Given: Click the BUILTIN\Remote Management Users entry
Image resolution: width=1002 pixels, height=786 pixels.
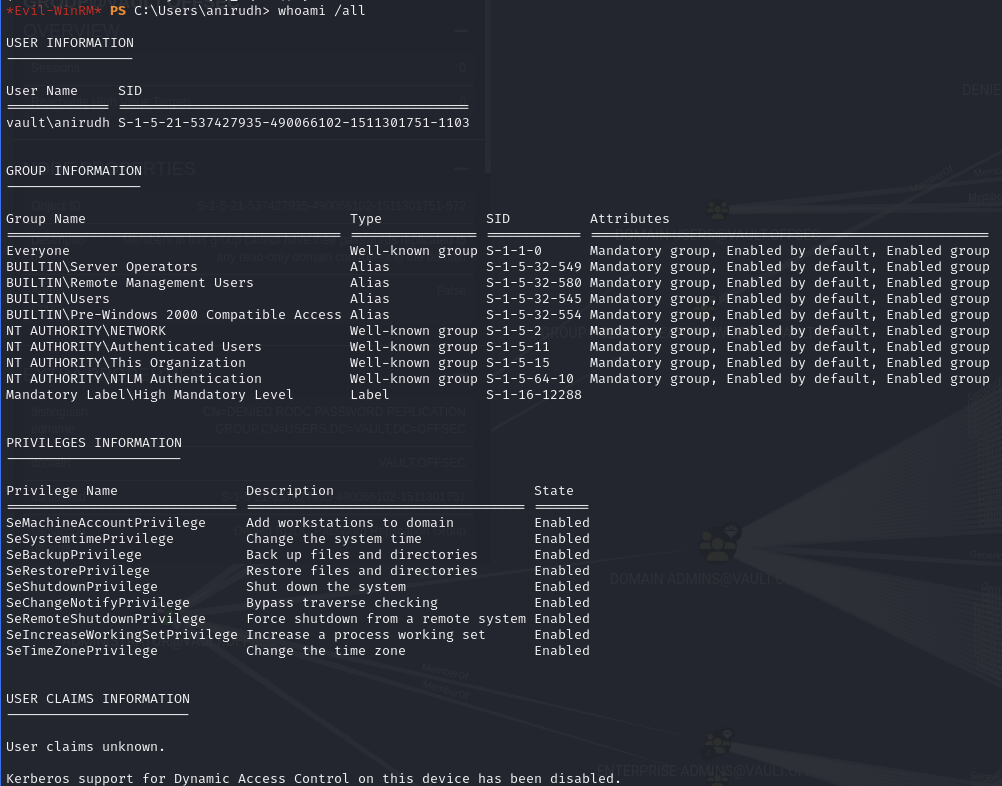Looking at the screenshot, I should point(130,283).
